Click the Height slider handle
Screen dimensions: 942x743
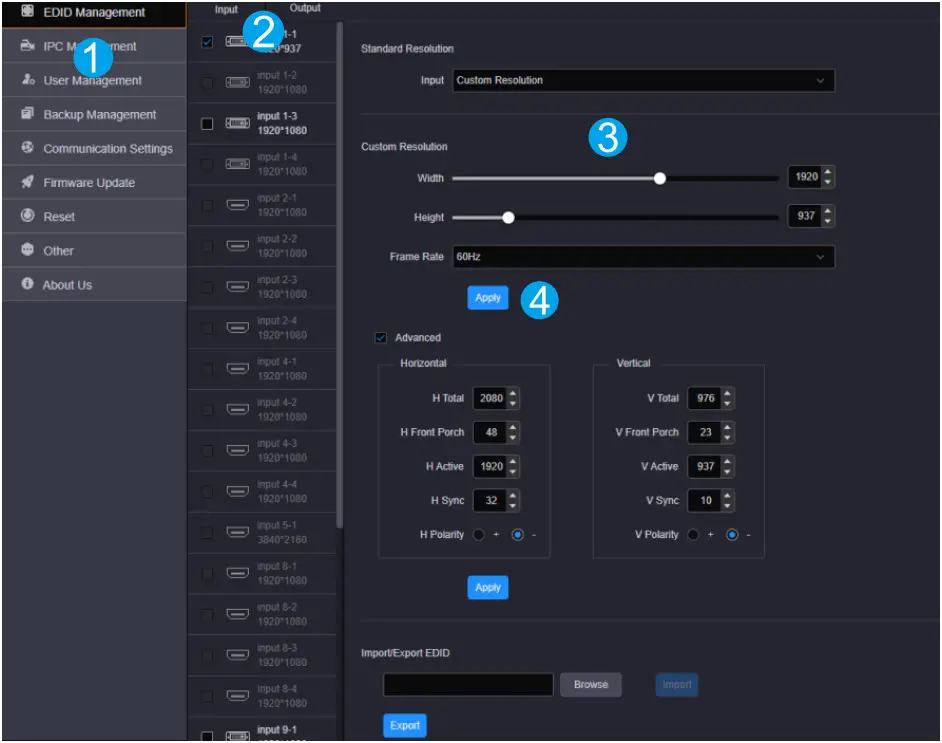coord(508,217)
